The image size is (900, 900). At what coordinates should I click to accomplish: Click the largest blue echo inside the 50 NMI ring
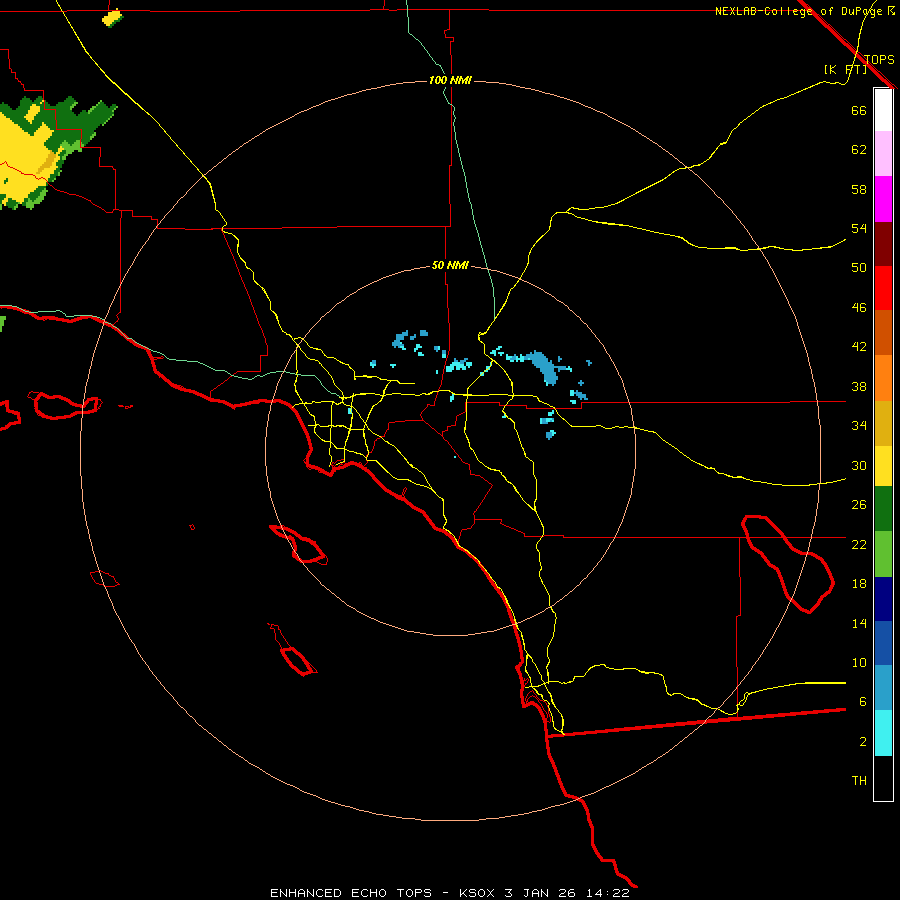pyautogui.click(x=542, y=366)
